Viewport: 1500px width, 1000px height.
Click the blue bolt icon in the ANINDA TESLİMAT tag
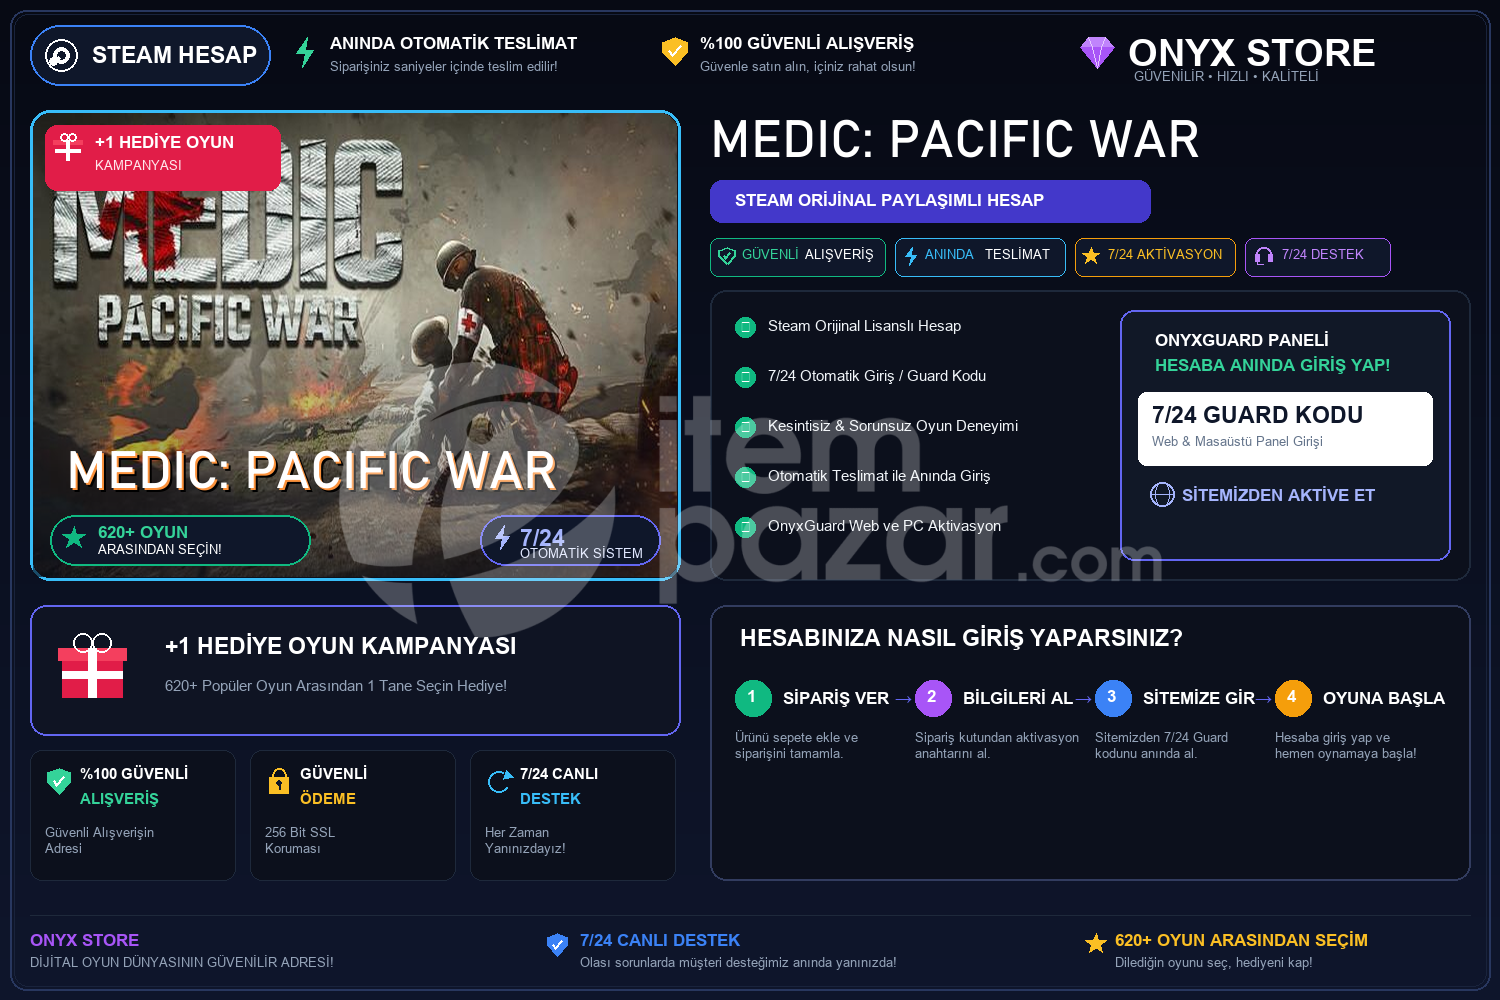click(911, 256)
